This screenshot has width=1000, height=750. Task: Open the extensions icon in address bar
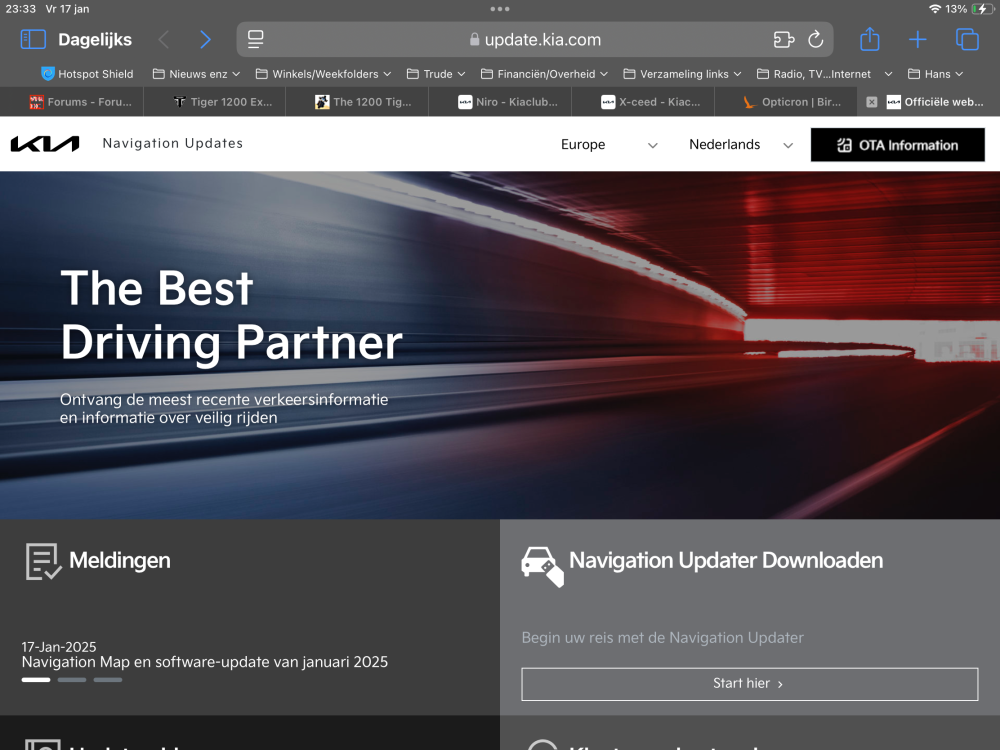point(784,40)
